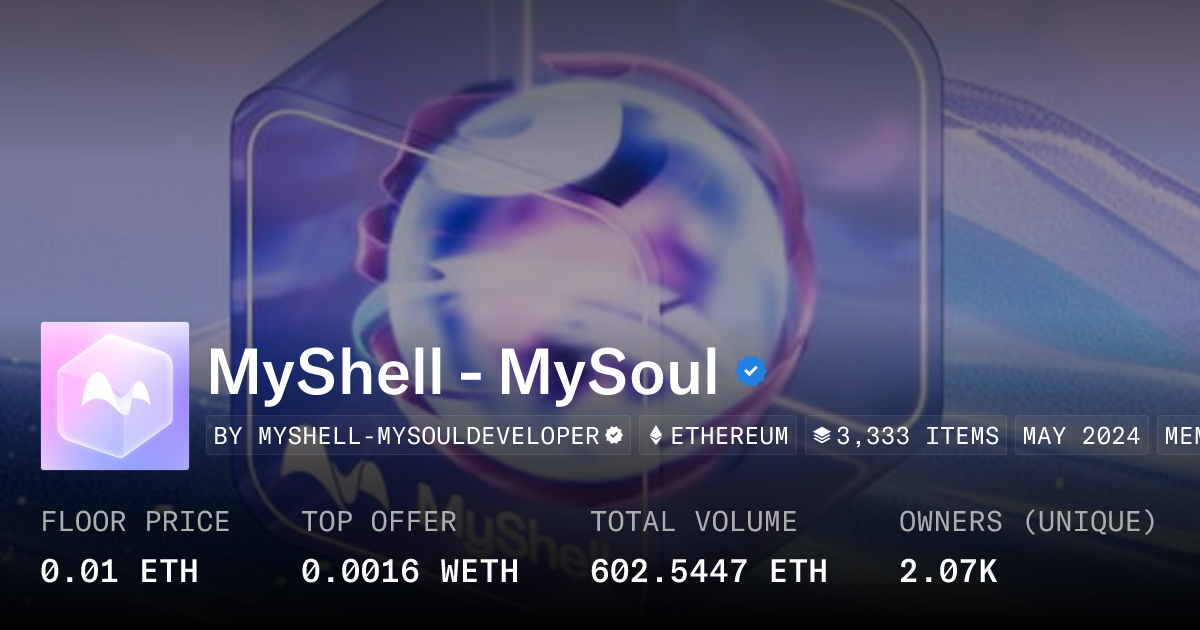
Task: Click the MAY 2024 date chip
Action: tap(1082, 436)
